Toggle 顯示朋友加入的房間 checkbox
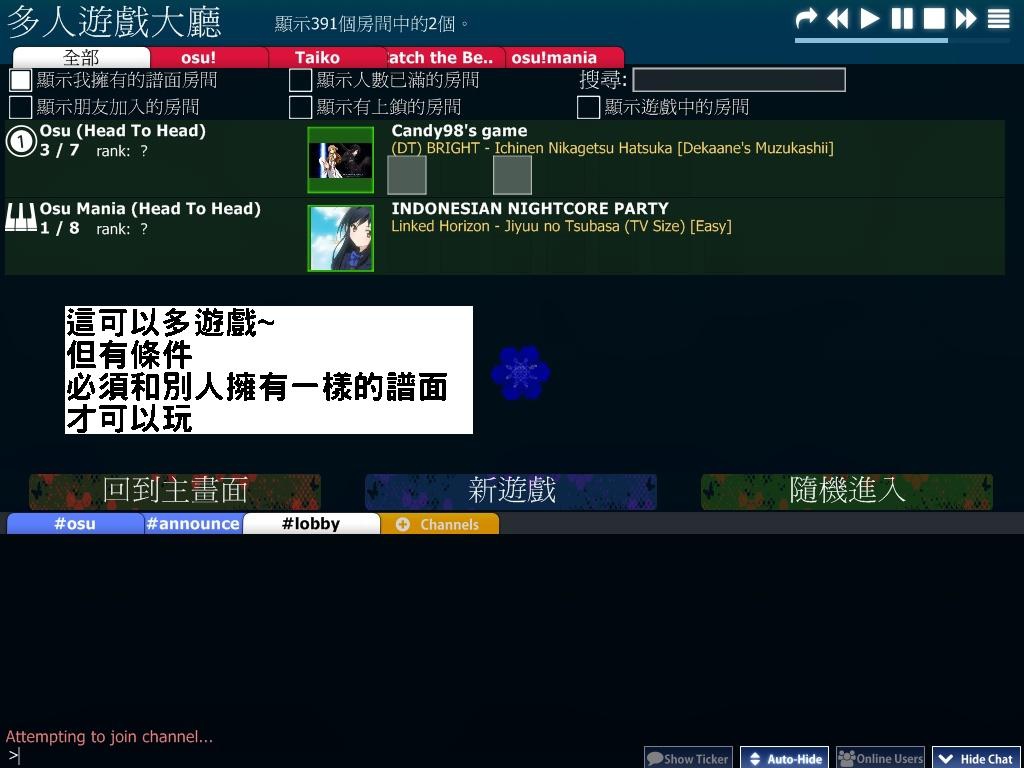The width and height of the screenshot is (1024, 768). pyautogui.click(x=20, y=107)
